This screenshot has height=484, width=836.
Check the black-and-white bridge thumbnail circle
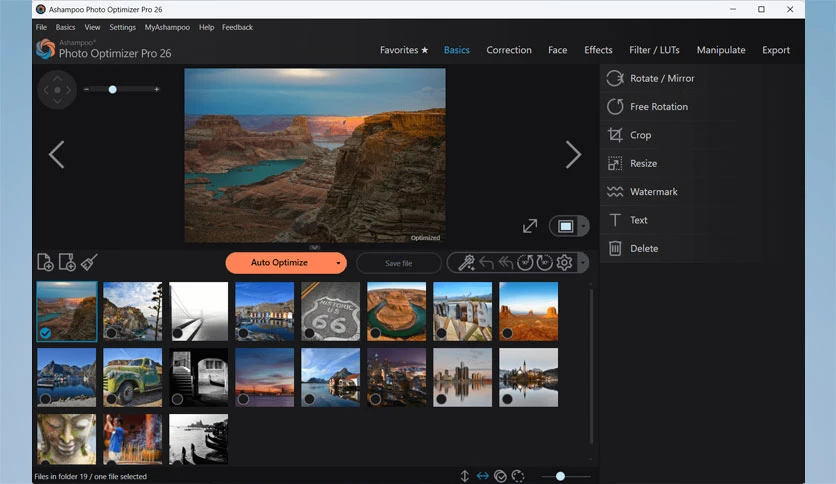pos(178,334)
